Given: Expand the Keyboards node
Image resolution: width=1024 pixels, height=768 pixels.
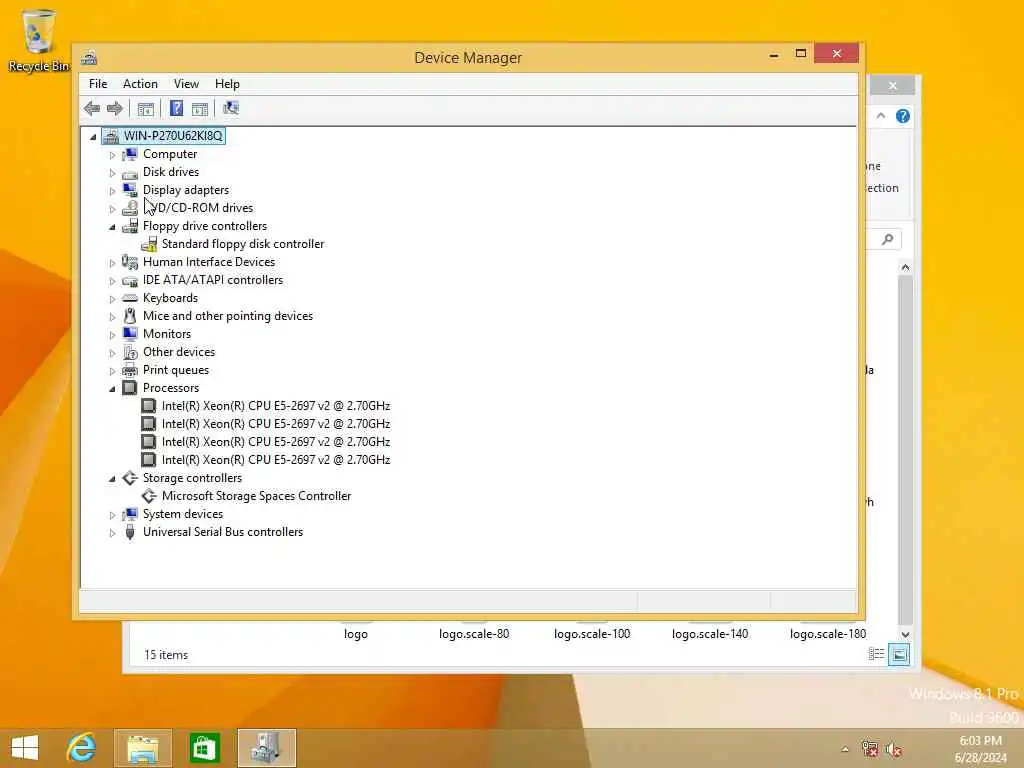Looking at the screenshot, I should [x=112, y=299].
